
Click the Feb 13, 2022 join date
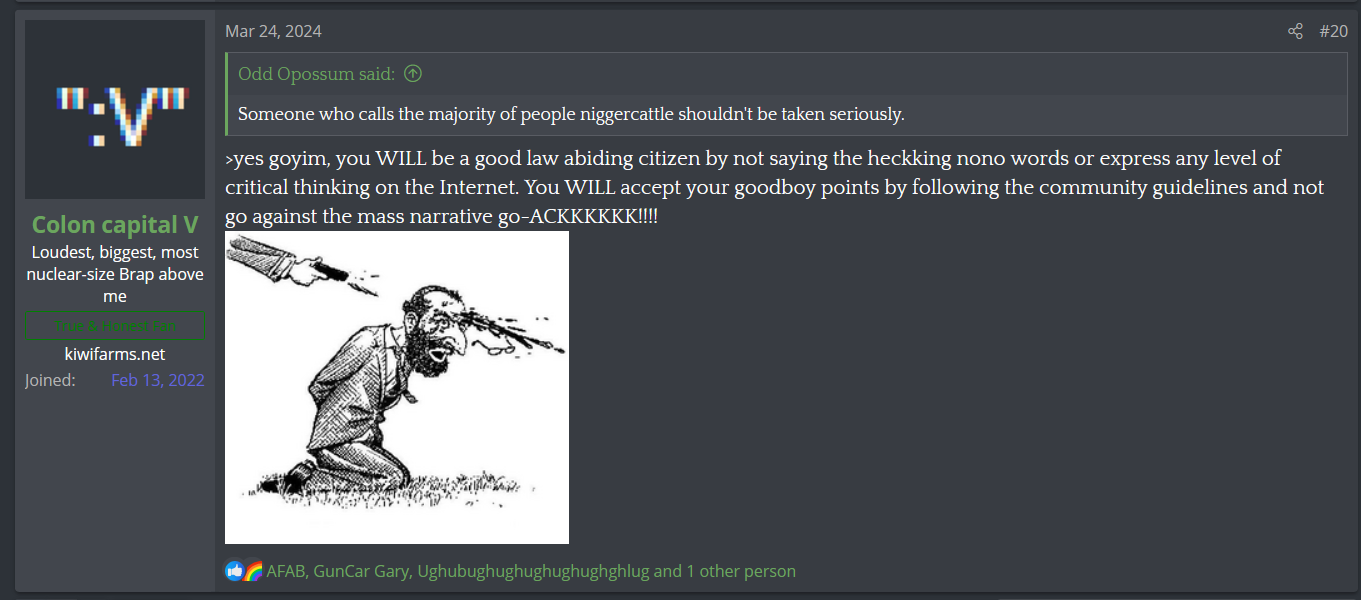[158, 380]
